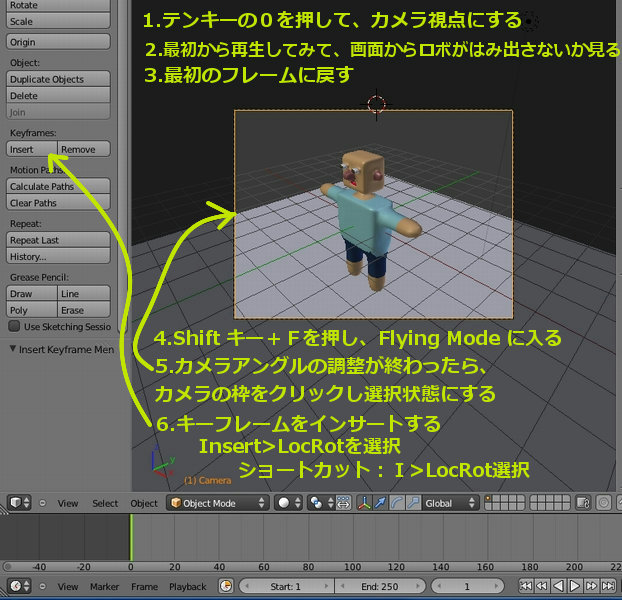
Task: Click Duplicate Objects button
Action: click(x=58, y=79)
